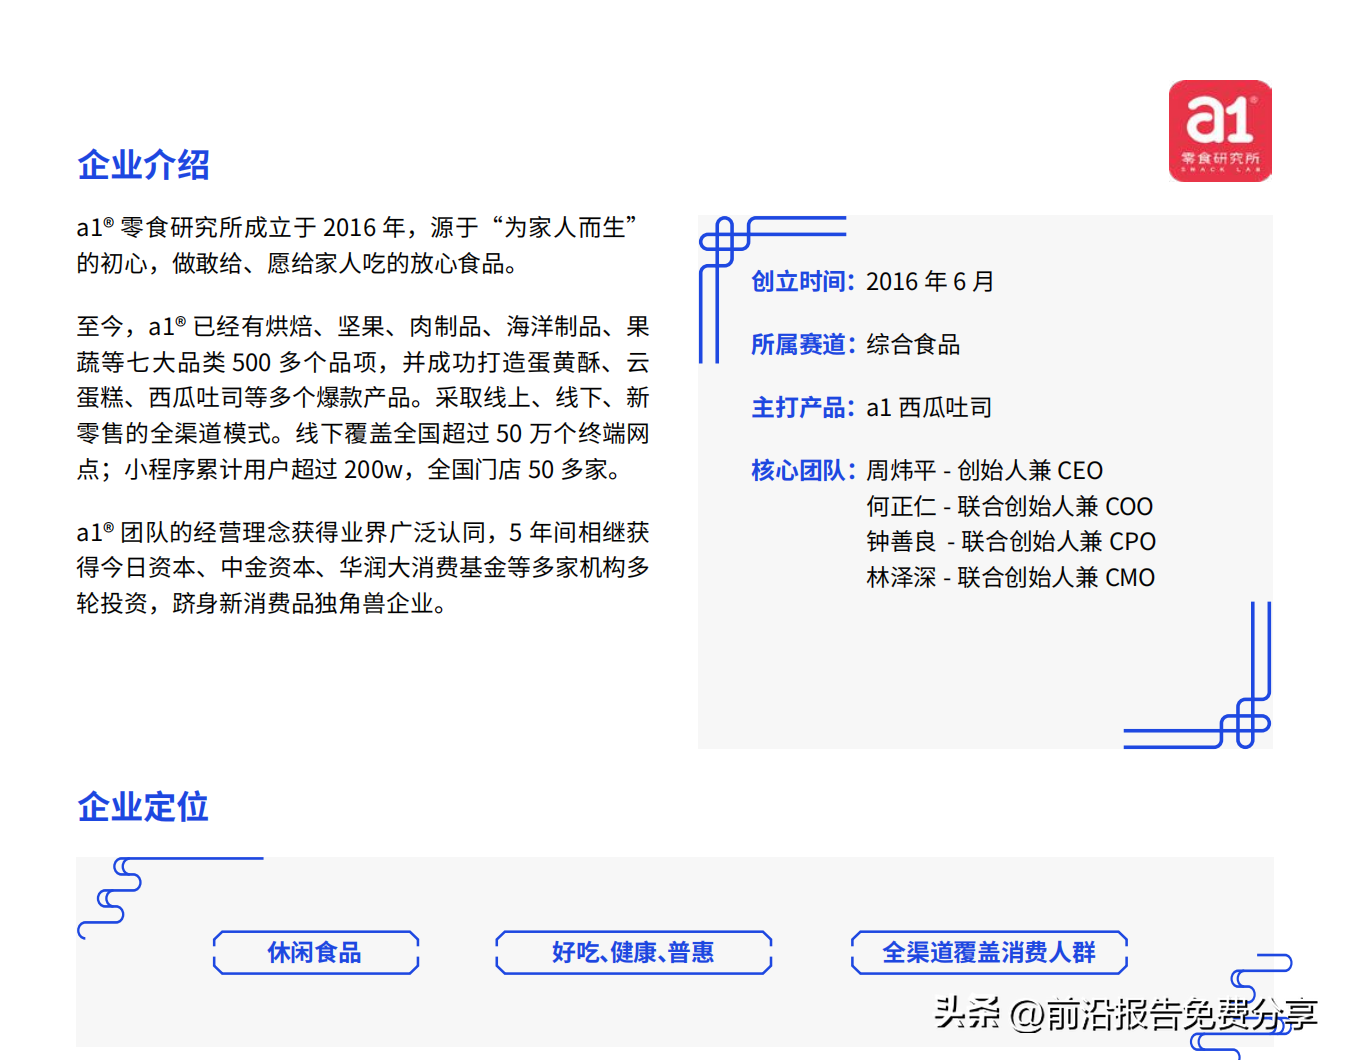
Task: Open the 企业介绍 section heading
Action: click(143, 164)
